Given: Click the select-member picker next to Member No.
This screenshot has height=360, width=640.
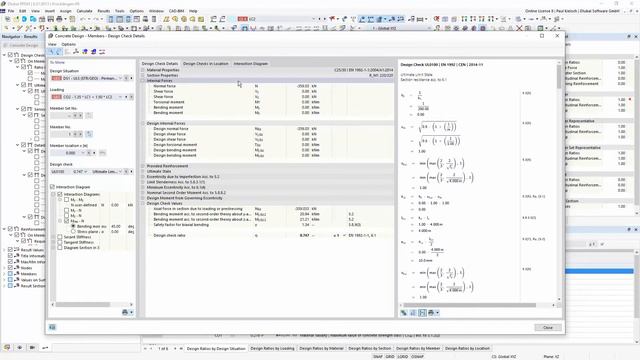Looking at the screenshot, I should 89,134.
